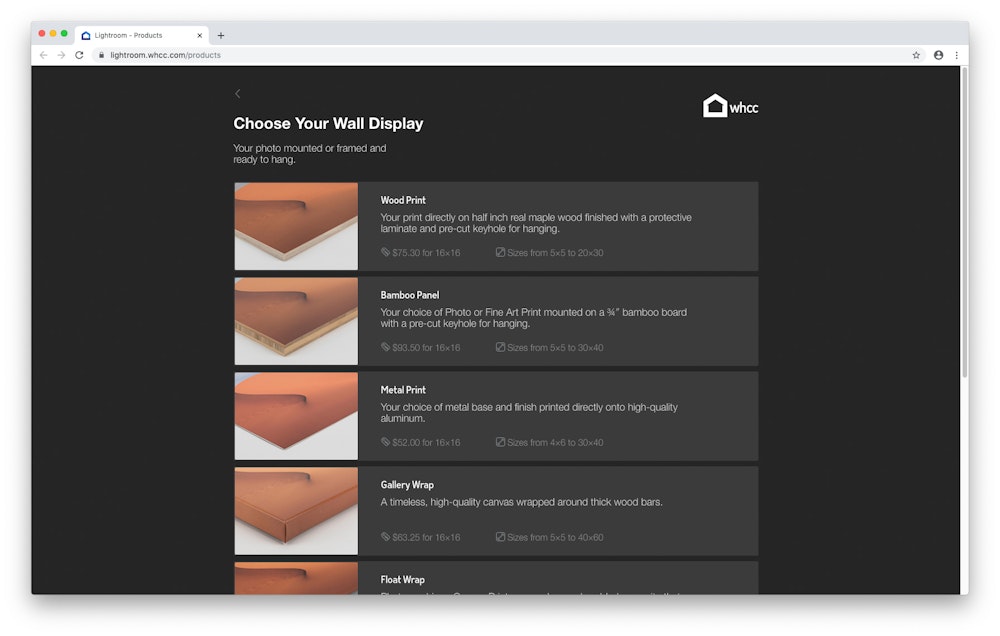This screenshot has height=636, width=1000.
Task: Choose the Bamboo Panel product title
Action: point(410,295)
